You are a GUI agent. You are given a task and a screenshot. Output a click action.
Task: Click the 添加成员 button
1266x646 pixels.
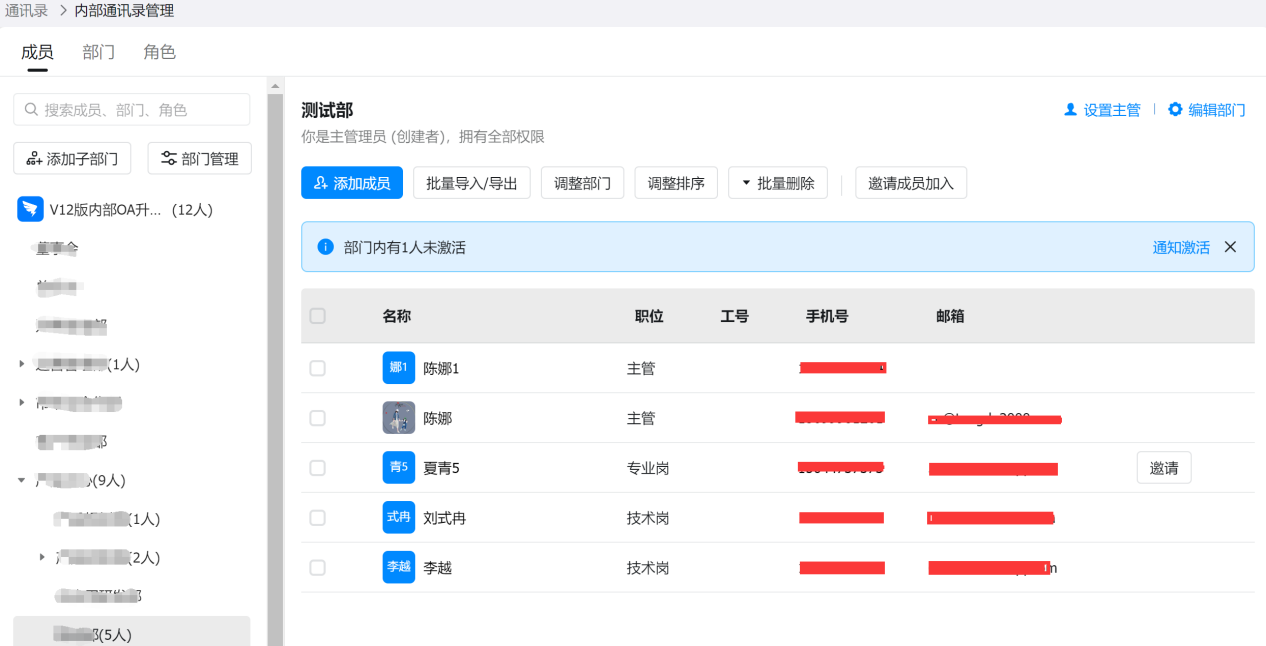tap(351, 183)
